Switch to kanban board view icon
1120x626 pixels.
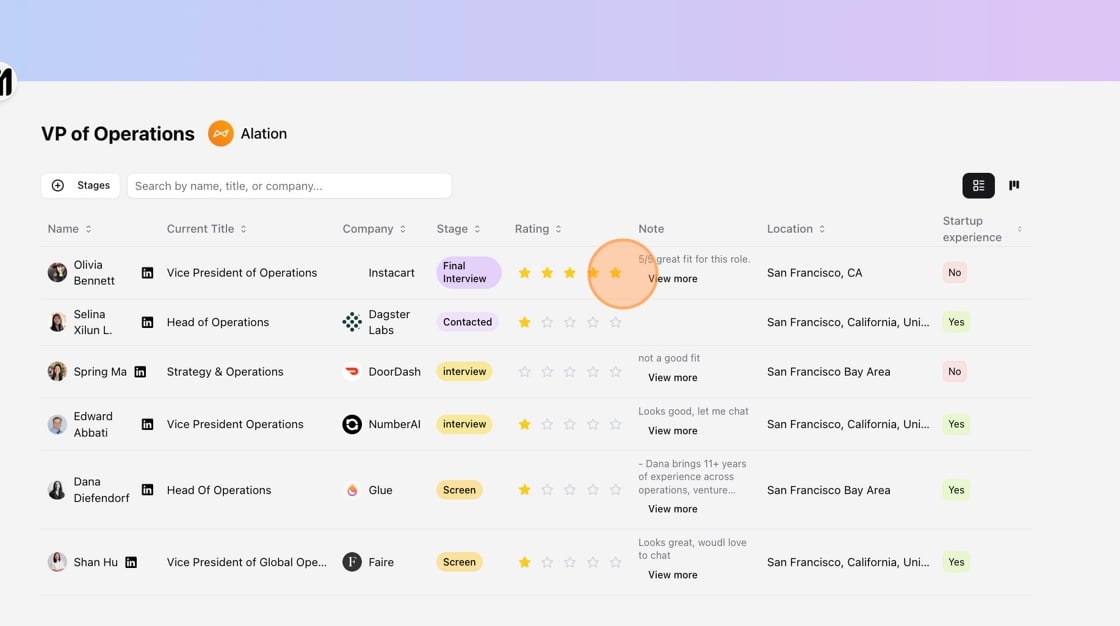point(1014,186)
